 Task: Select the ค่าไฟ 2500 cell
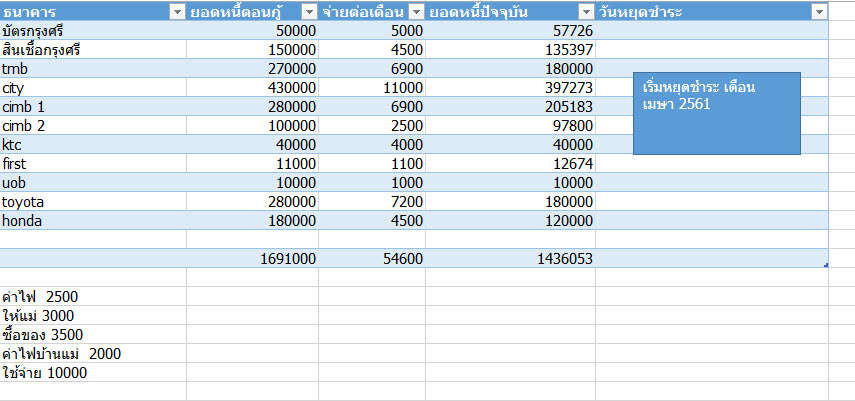(93, 297)
